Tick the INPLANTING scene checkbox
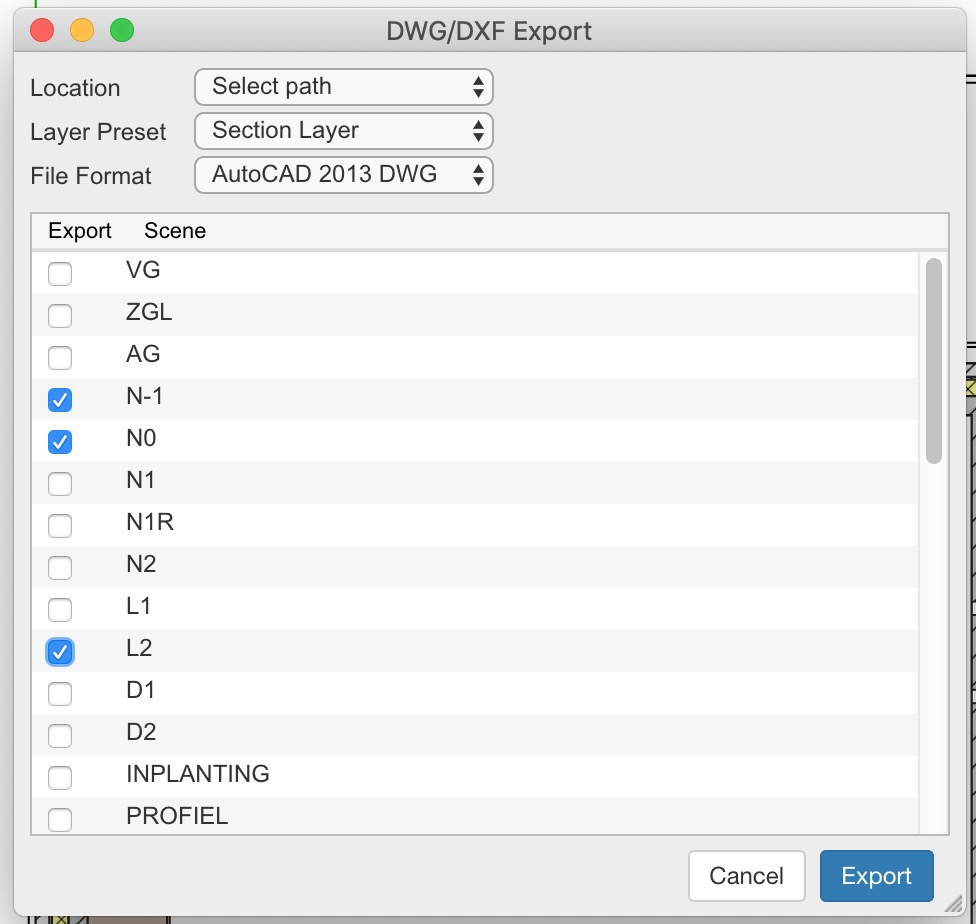 click(60, 778)
